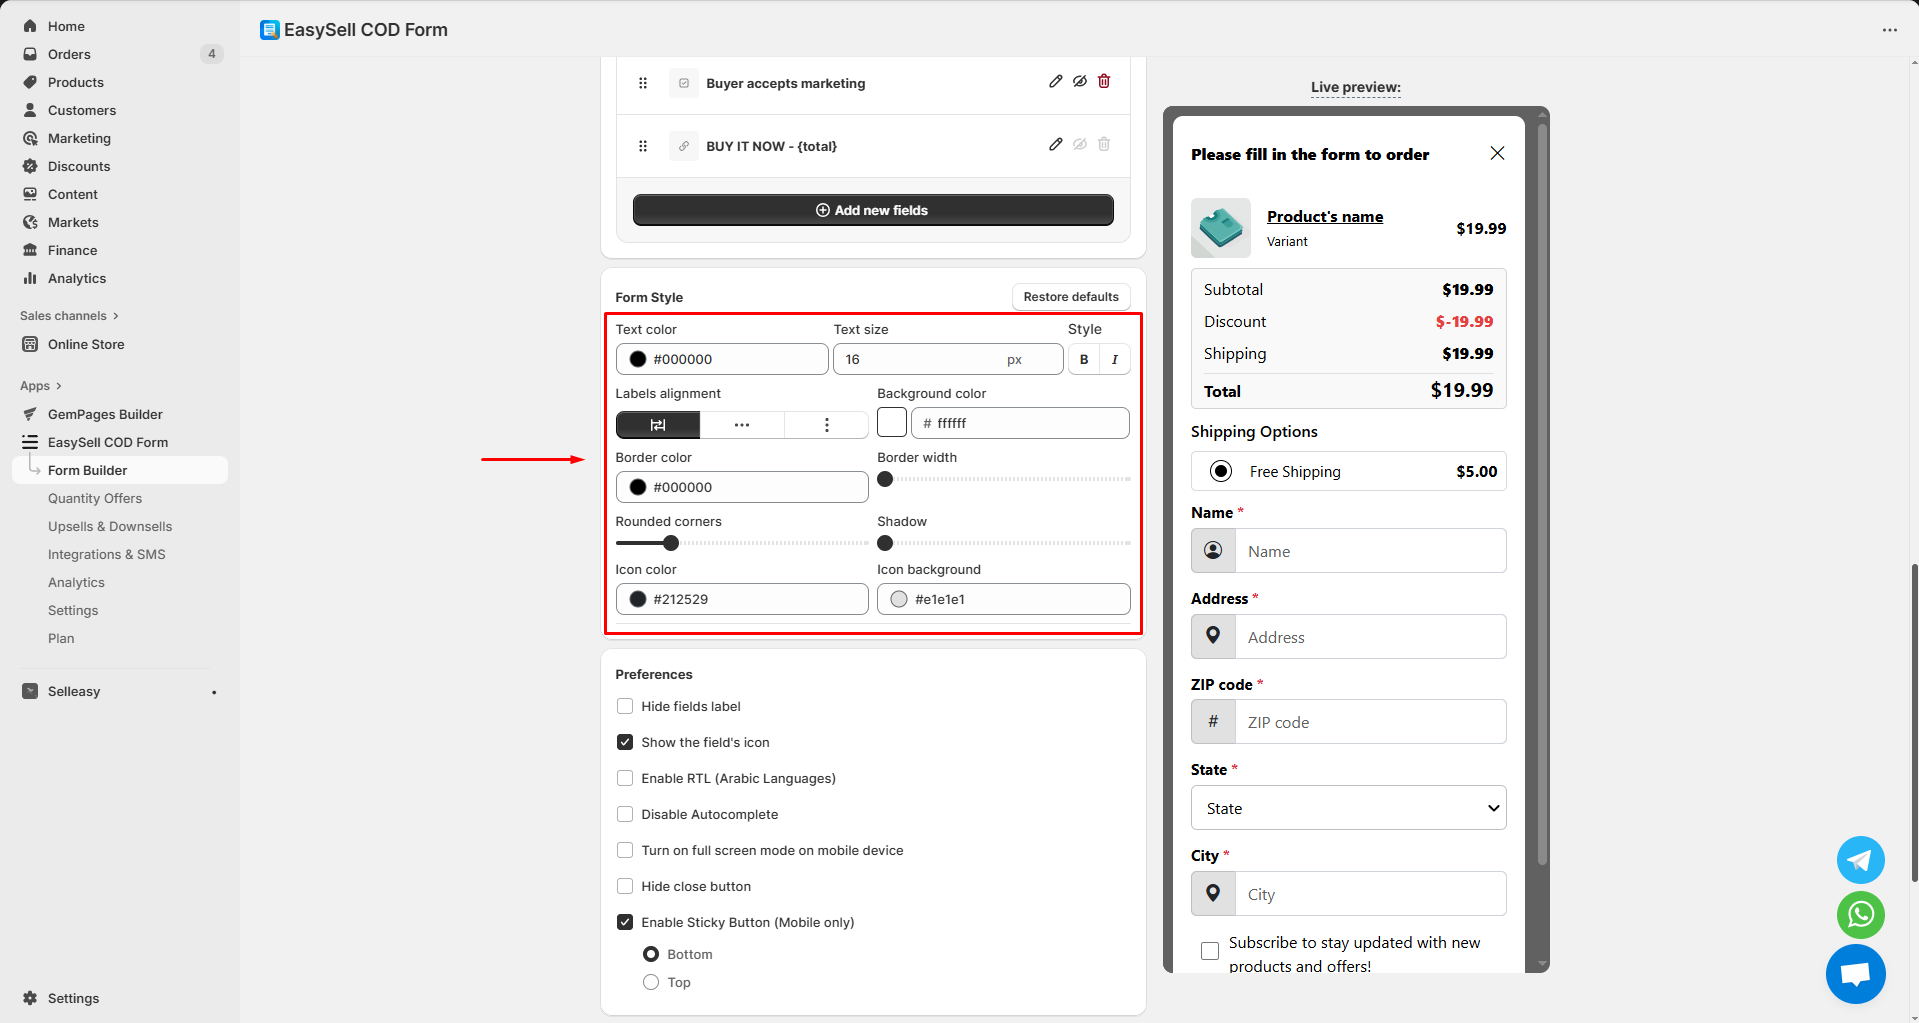Go to Upsells & Downsells
This screenshot has width=1919, height=1023.
[110, 527]
